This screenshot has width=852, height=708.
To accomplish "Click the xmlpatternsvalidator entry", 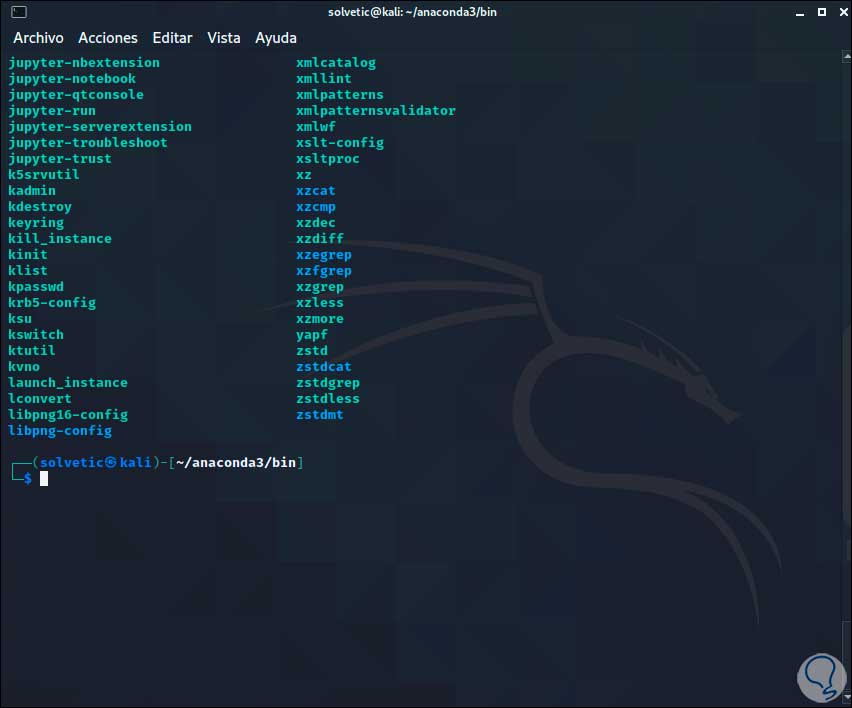I will (x=376, y=111).
